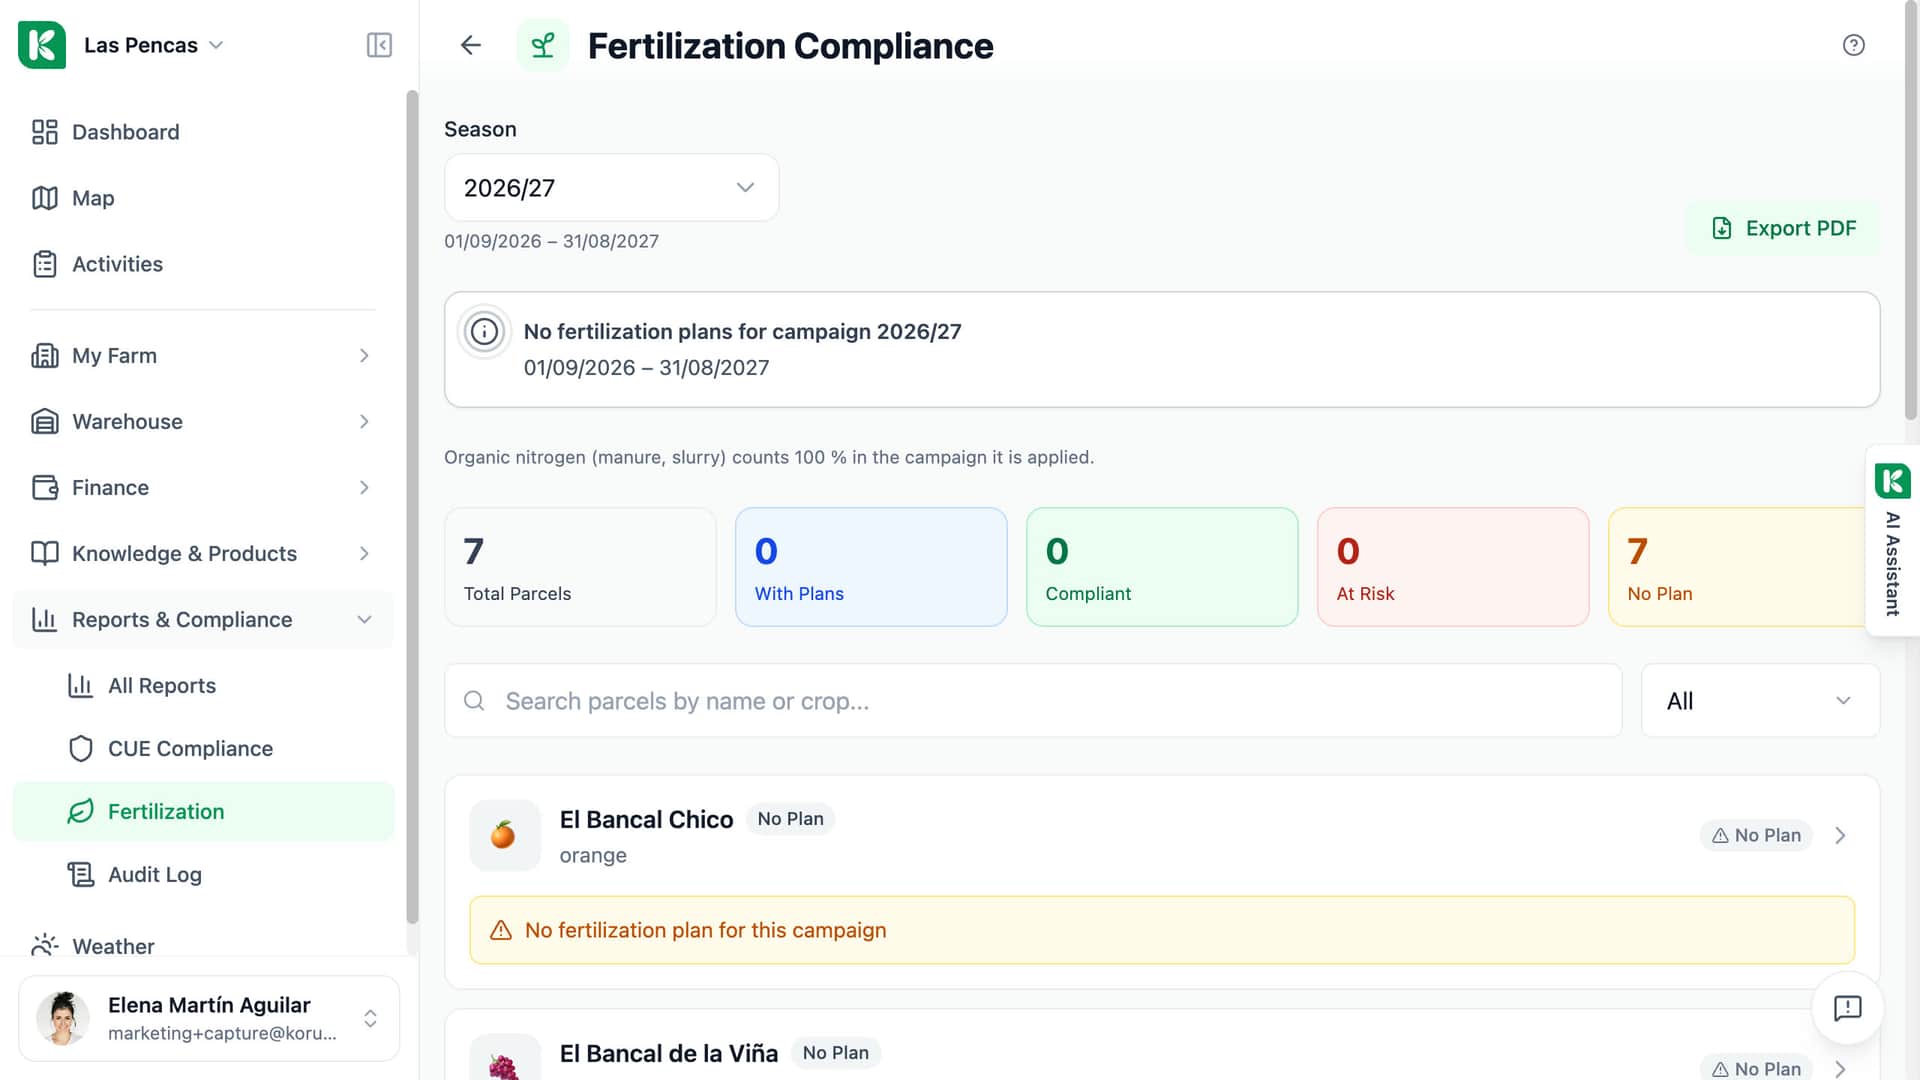The width and height of the screenshot is (1920, 1080).
Task: Open the Weather page
Action: 203,946
